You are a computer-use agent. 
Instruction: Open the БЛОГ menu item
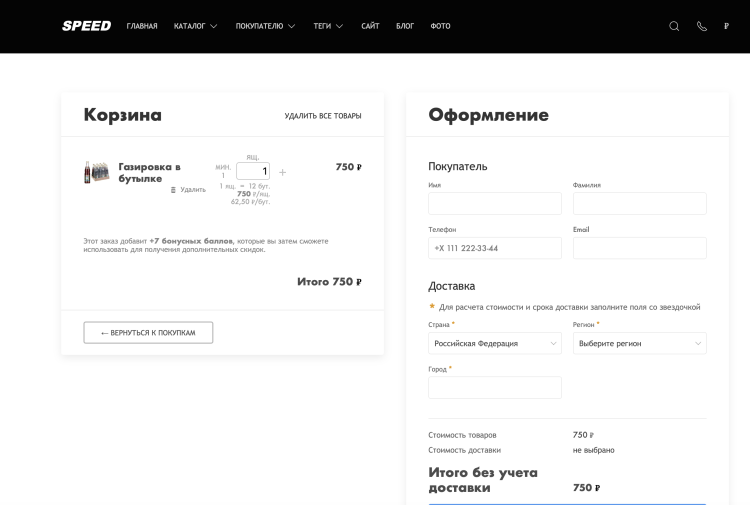click(x=405, y=26)
